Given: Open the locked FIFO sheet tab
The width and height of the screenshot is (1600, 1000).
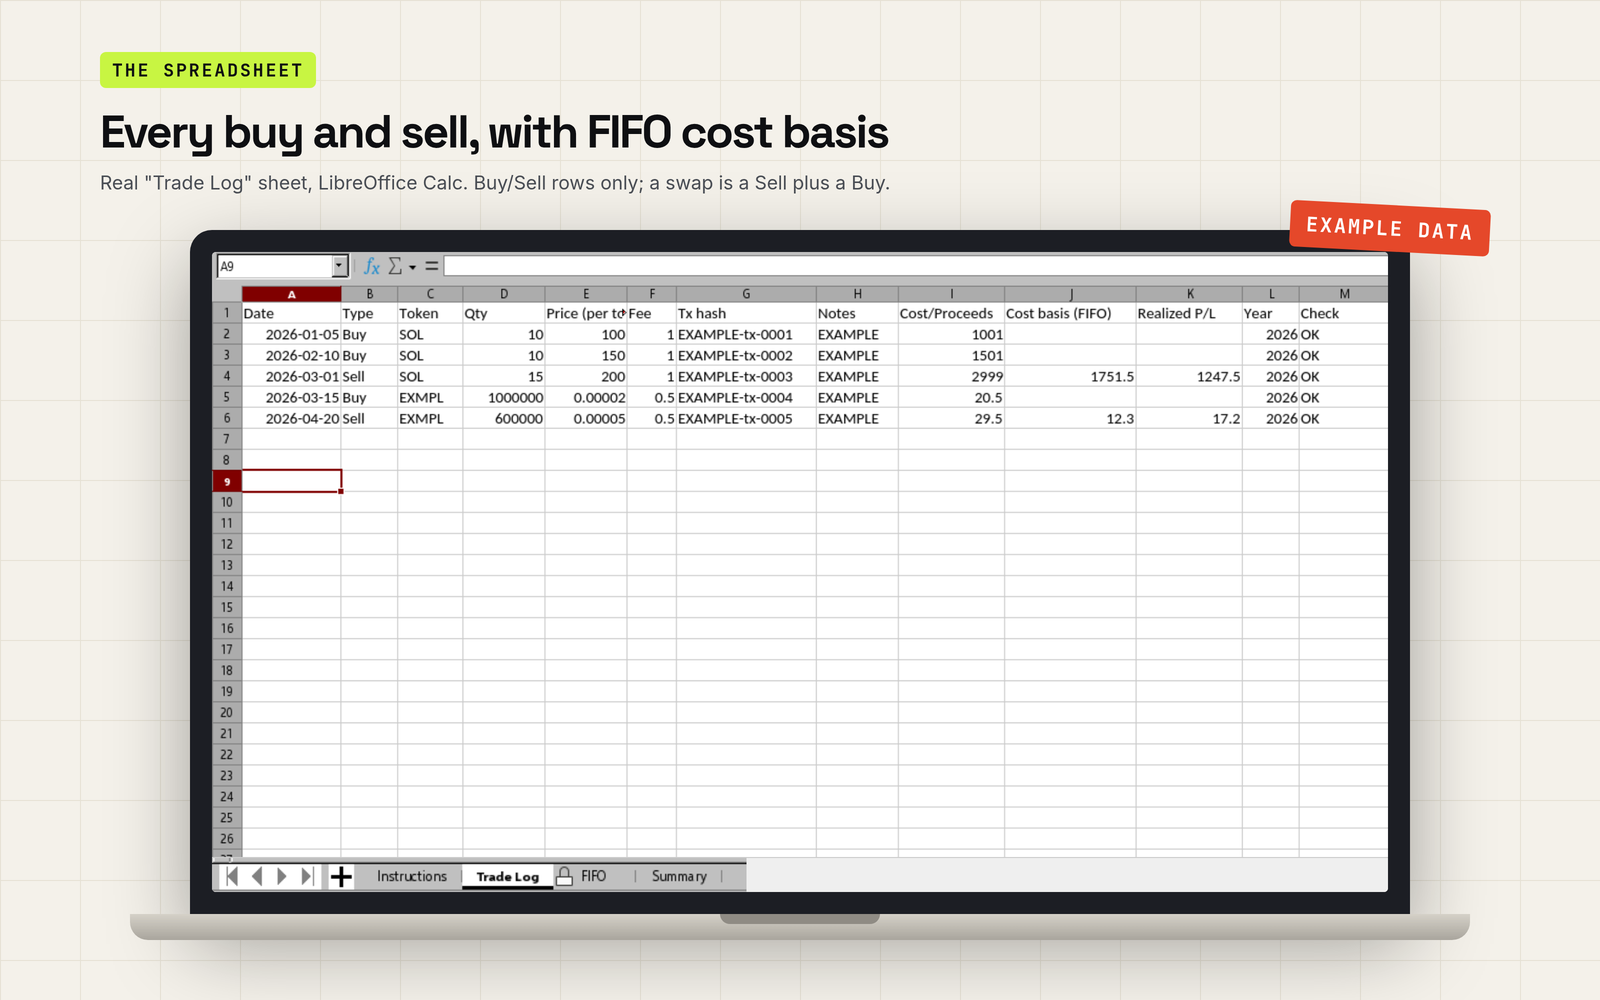Looking at the screenshot, I should pos(593,876).
